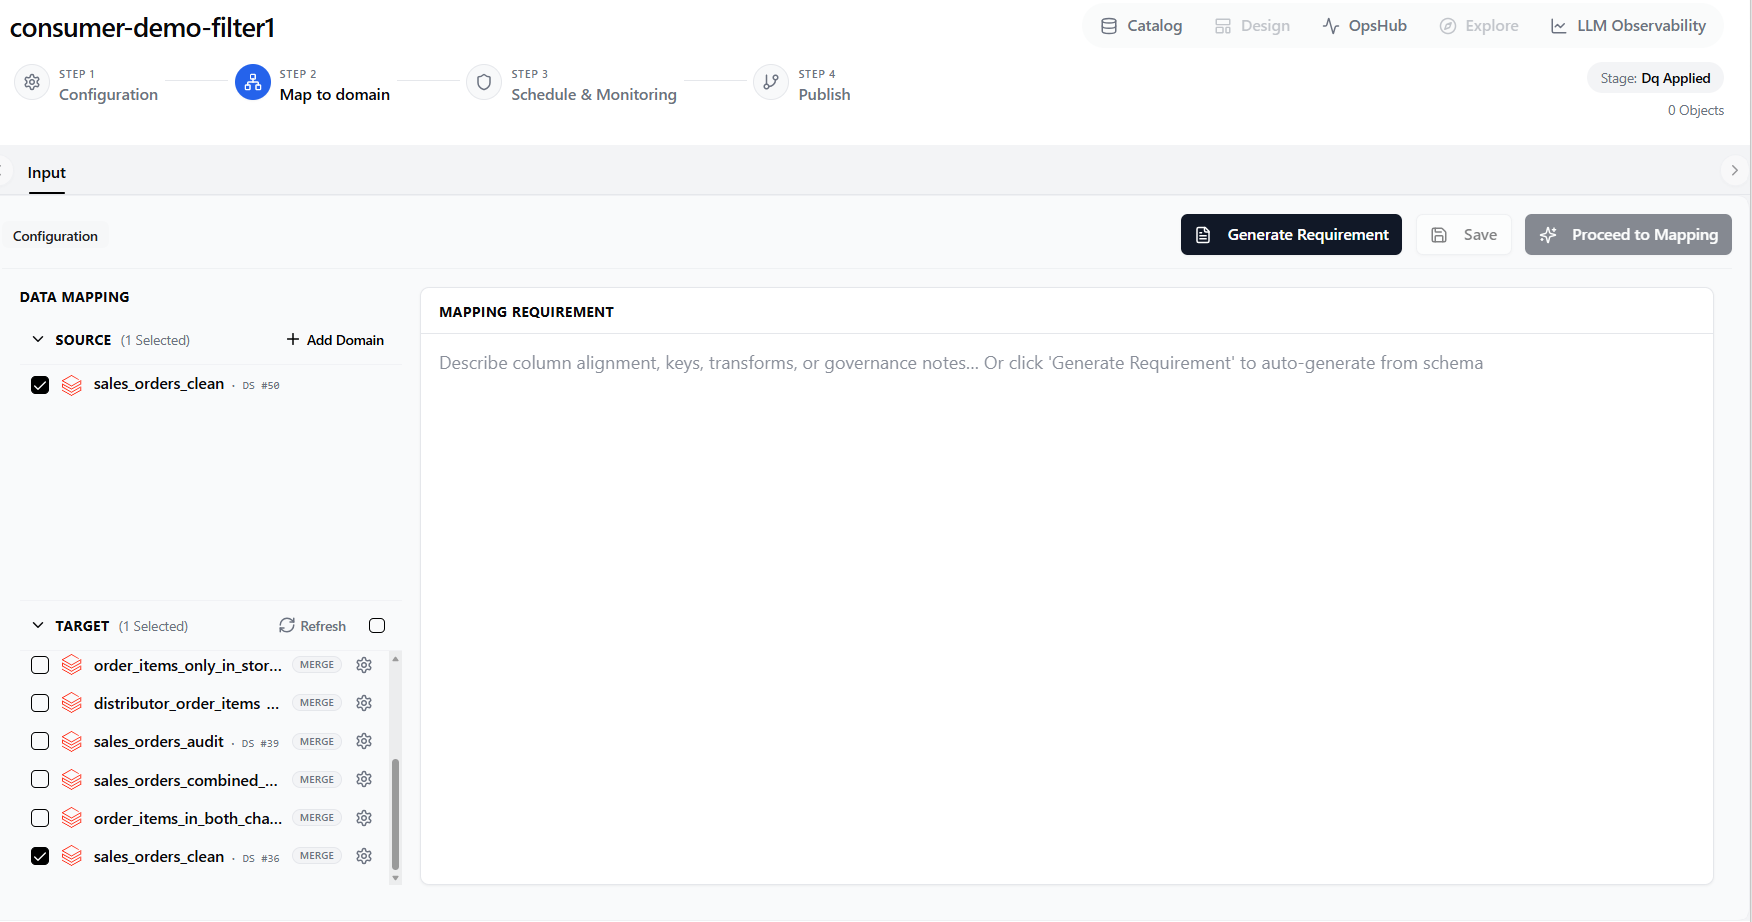This screenshot has width=1752, height=922.
Task: Click the Catalog database icon
Action: click(x=1109, y=26)
